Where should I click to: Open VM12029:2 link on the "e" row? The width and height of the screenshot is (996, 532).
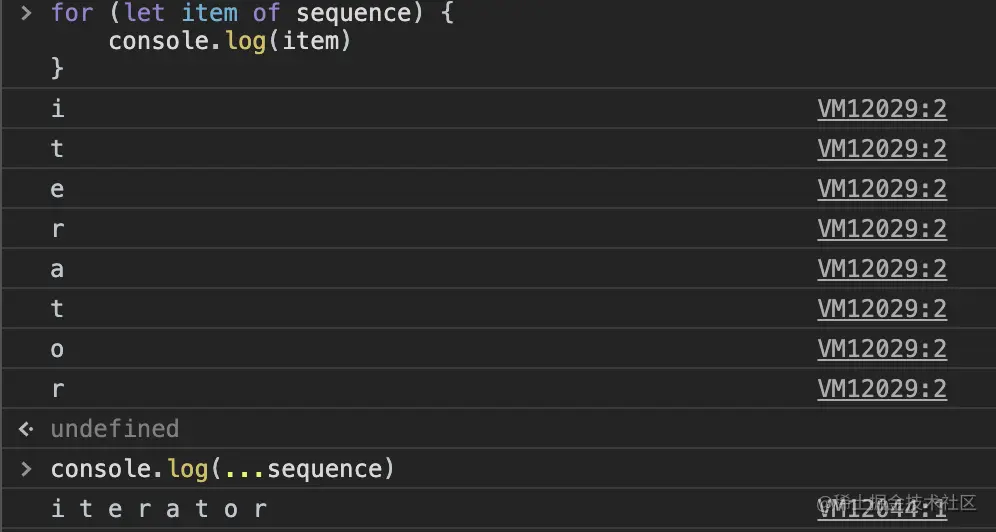coord(881,189)
